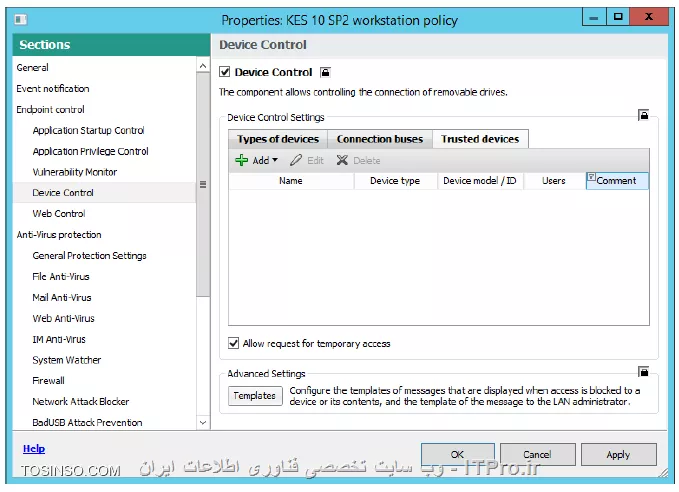Sort by the Users column header
This screenshot has width=679, height=492.
[x=554, y=181]
